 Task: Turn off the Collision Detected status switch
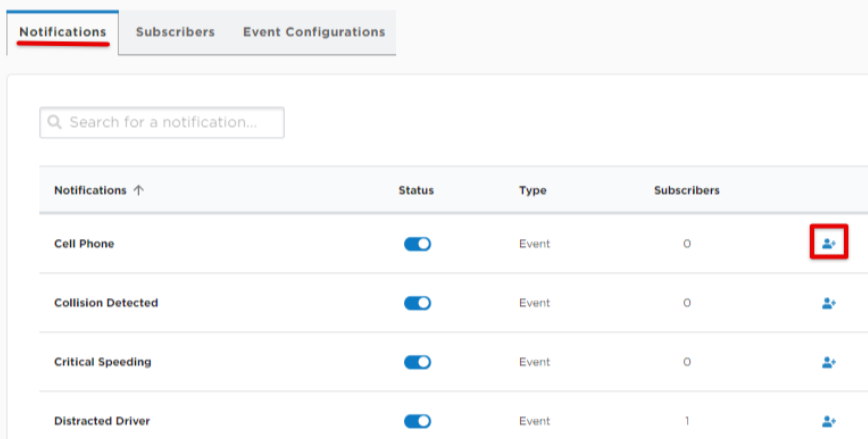coord(417,303)
